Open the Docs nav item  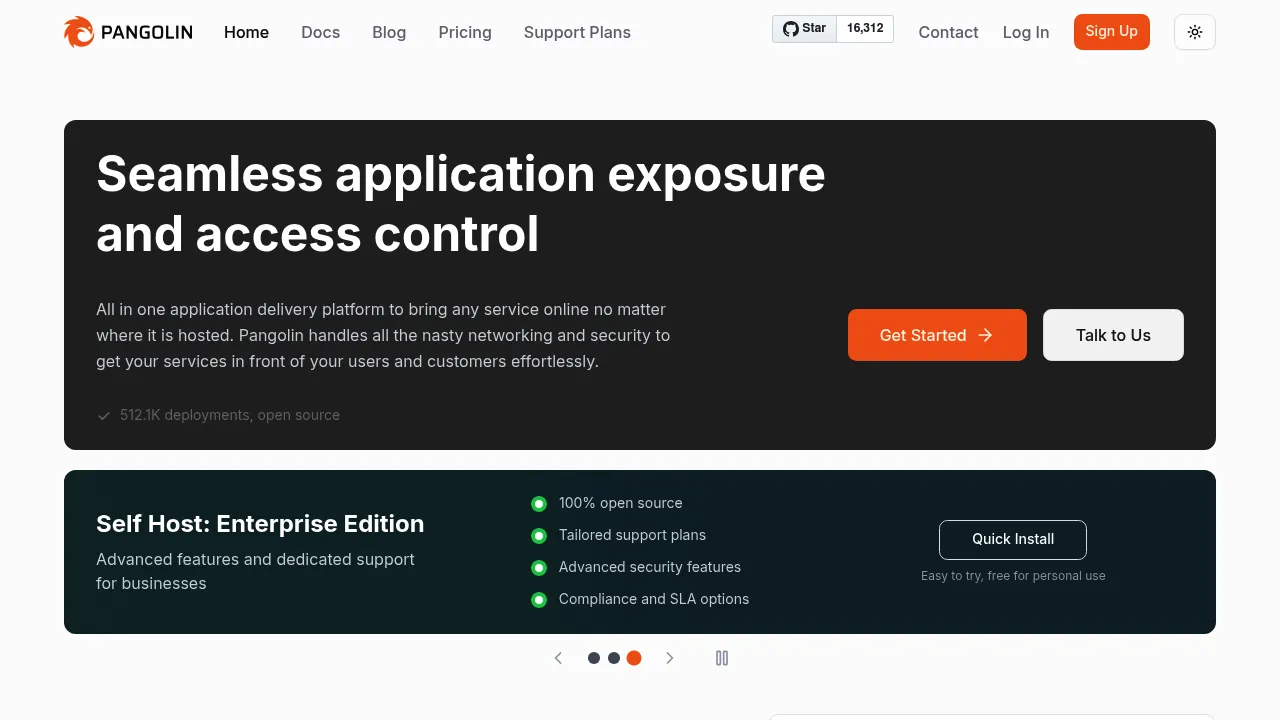(x=320, y=32)
